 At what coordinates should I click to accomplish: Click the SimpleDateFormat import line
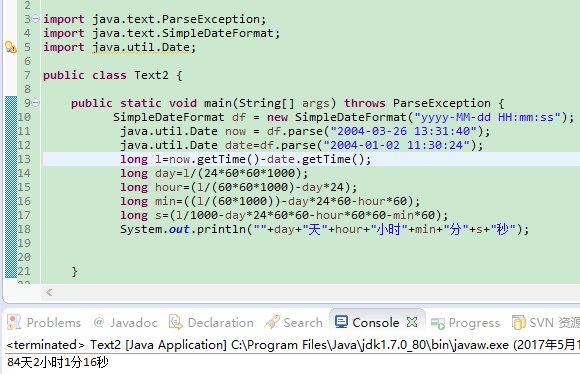click(162, 33)
